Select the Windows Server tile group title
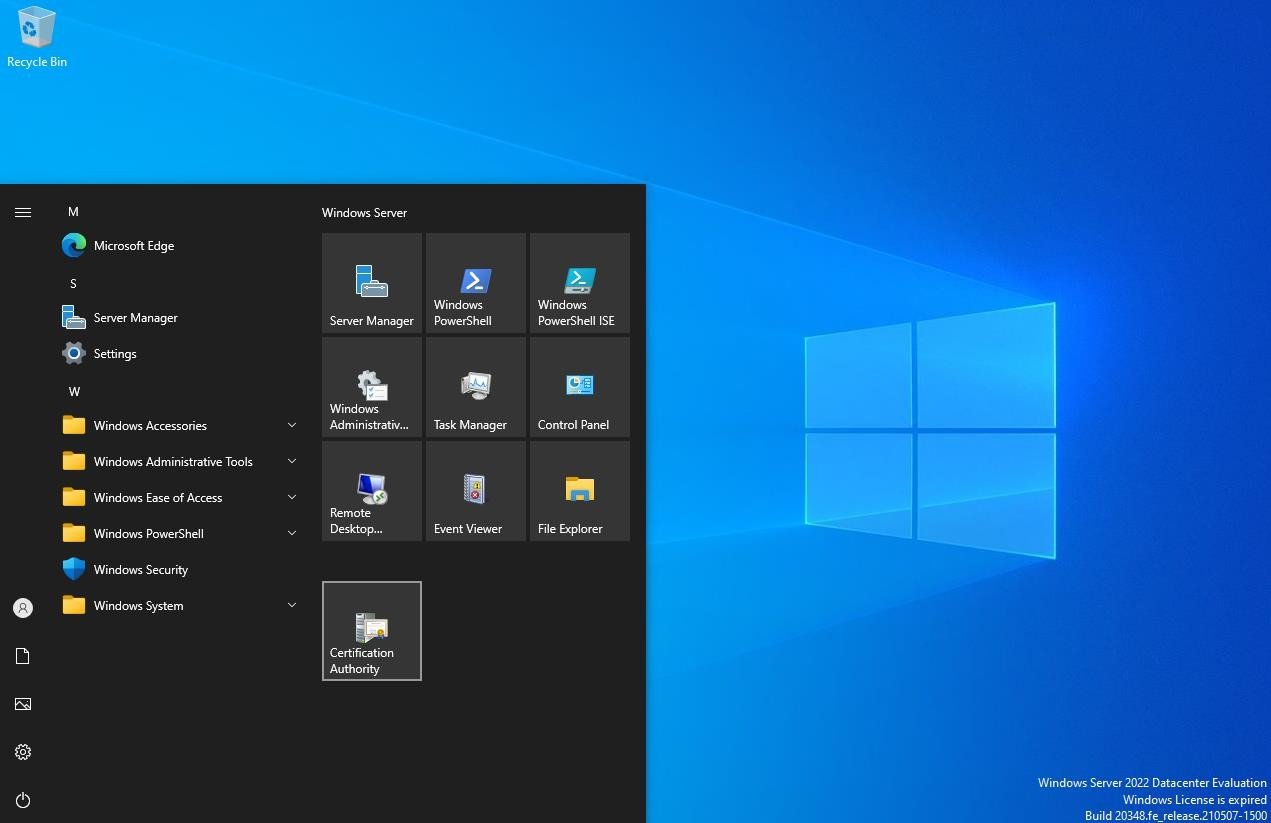The image size is (1271, 823). coord(364,213)
